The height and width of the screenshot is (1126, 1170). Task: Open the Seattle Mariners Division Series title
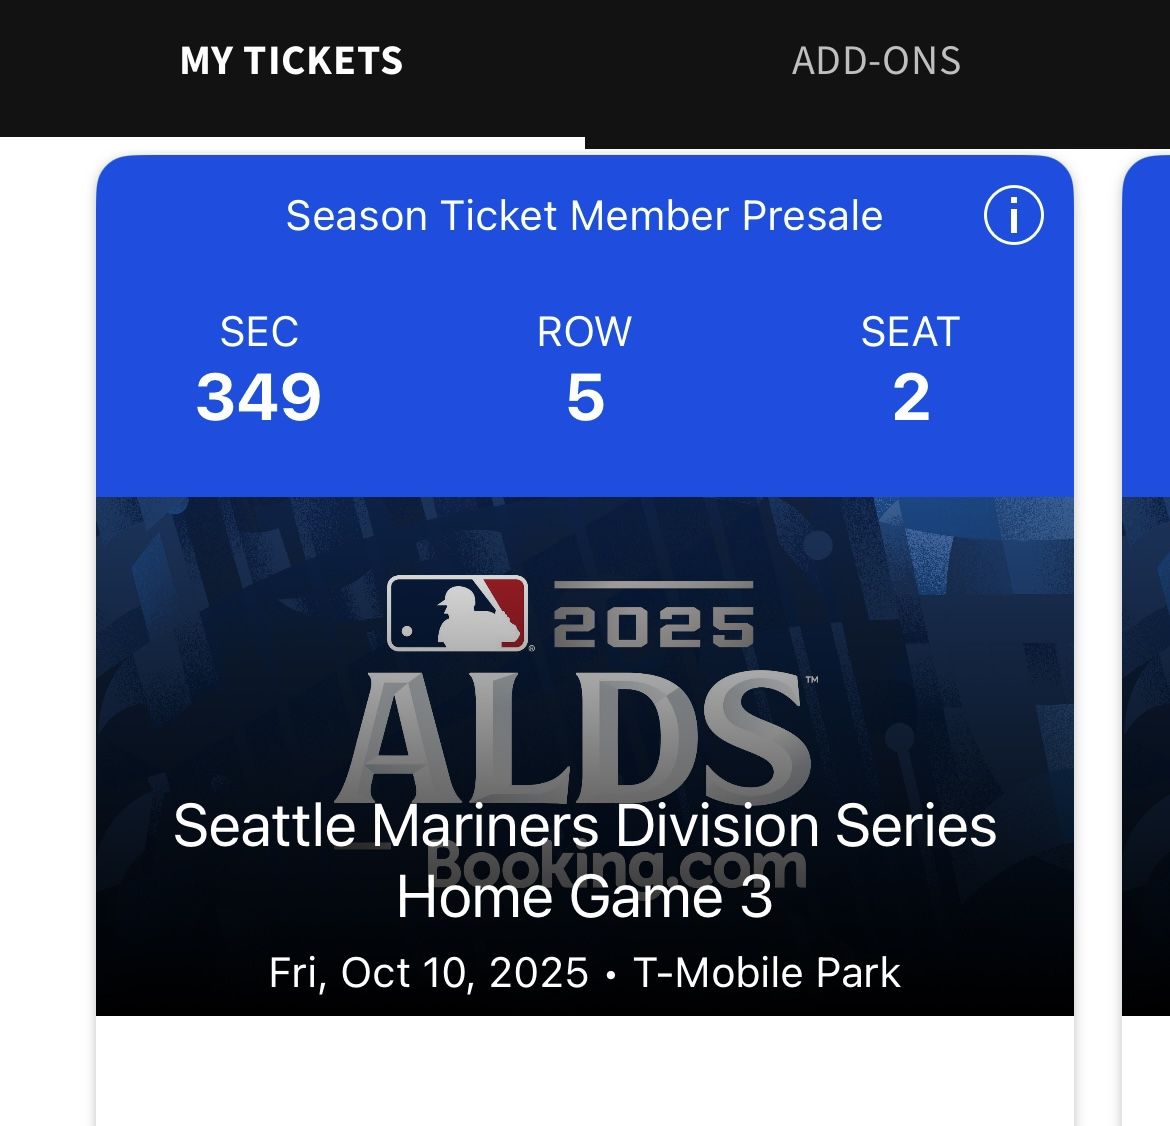pyautogui.click(x=585, y=827)
